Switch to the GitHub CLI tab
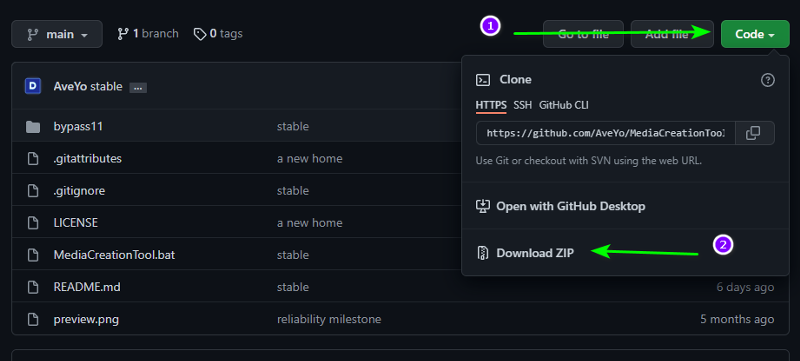800x361 pixels. click(x=564, y=106)
